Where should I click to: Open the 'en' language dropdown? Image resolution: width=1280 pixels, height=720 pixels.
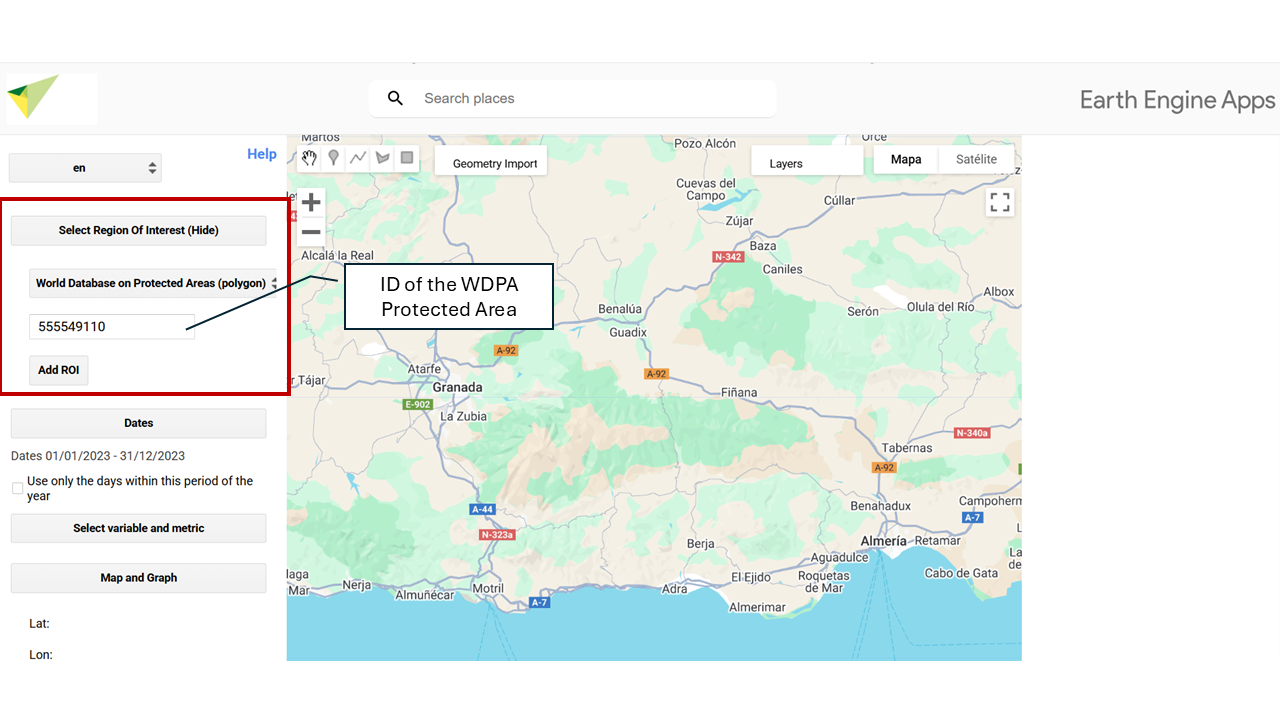click(x=85, y=168)
